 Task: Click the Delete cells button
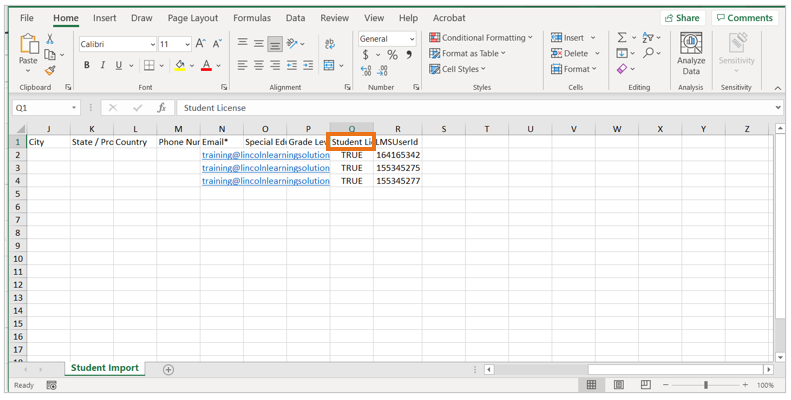tap(570, 53)
